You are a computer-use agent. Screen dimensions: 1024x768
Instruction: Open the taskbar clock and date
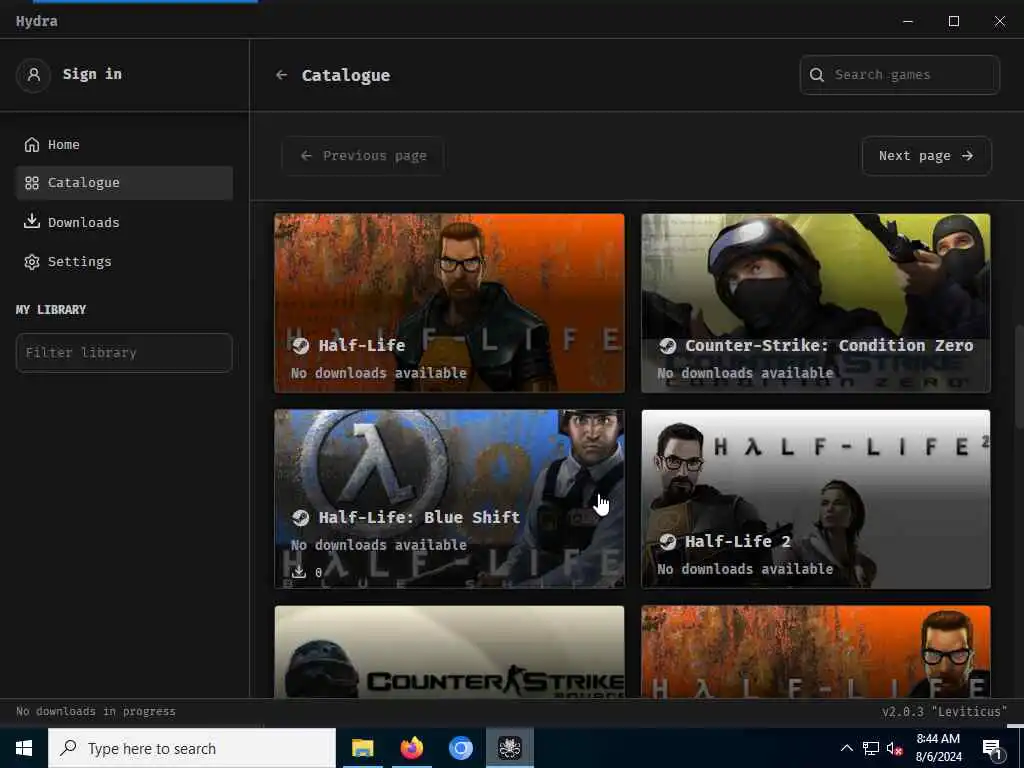tap(938, 748)
